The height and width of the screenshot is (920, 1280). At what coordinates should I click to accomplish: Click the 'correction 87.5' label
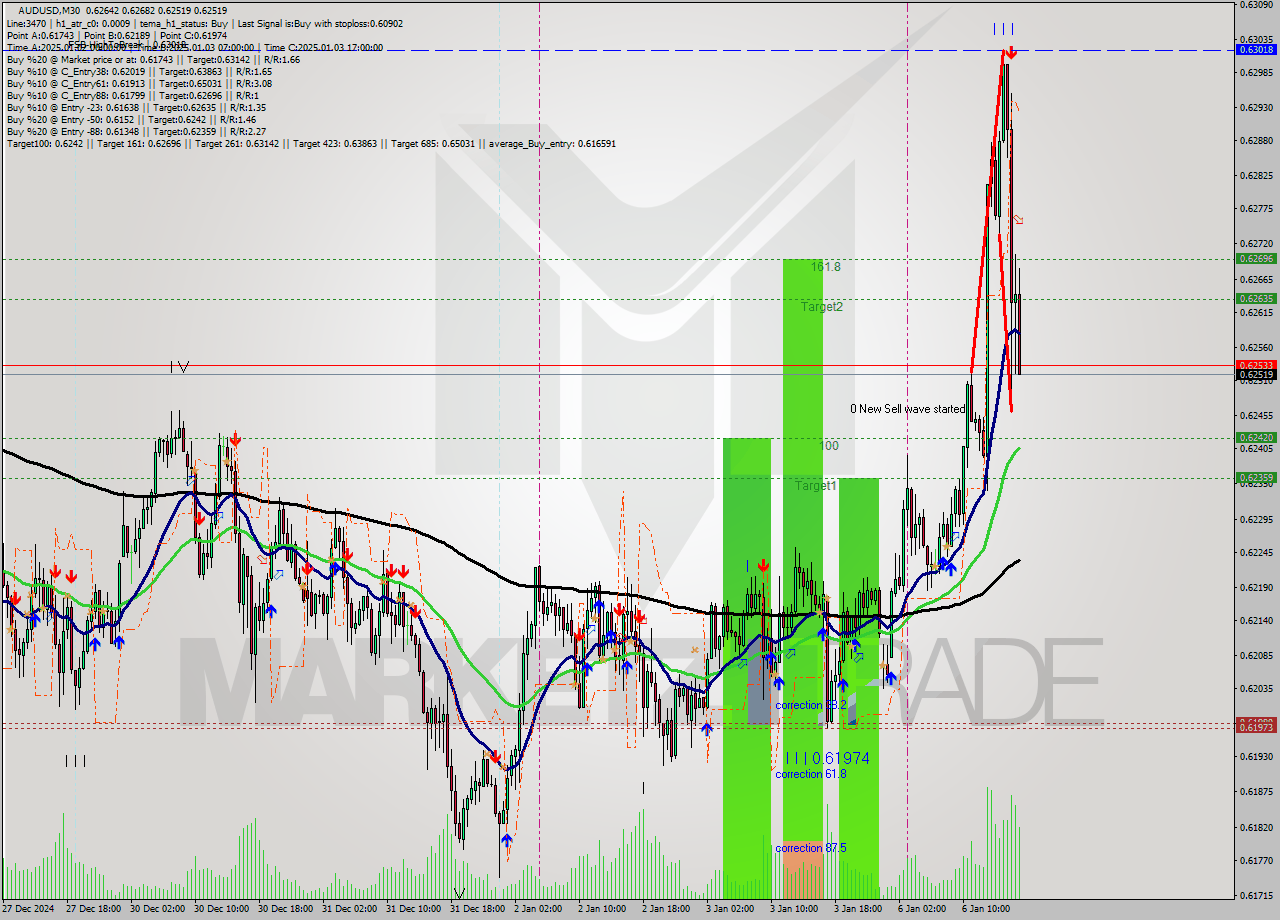click(811, 848)
